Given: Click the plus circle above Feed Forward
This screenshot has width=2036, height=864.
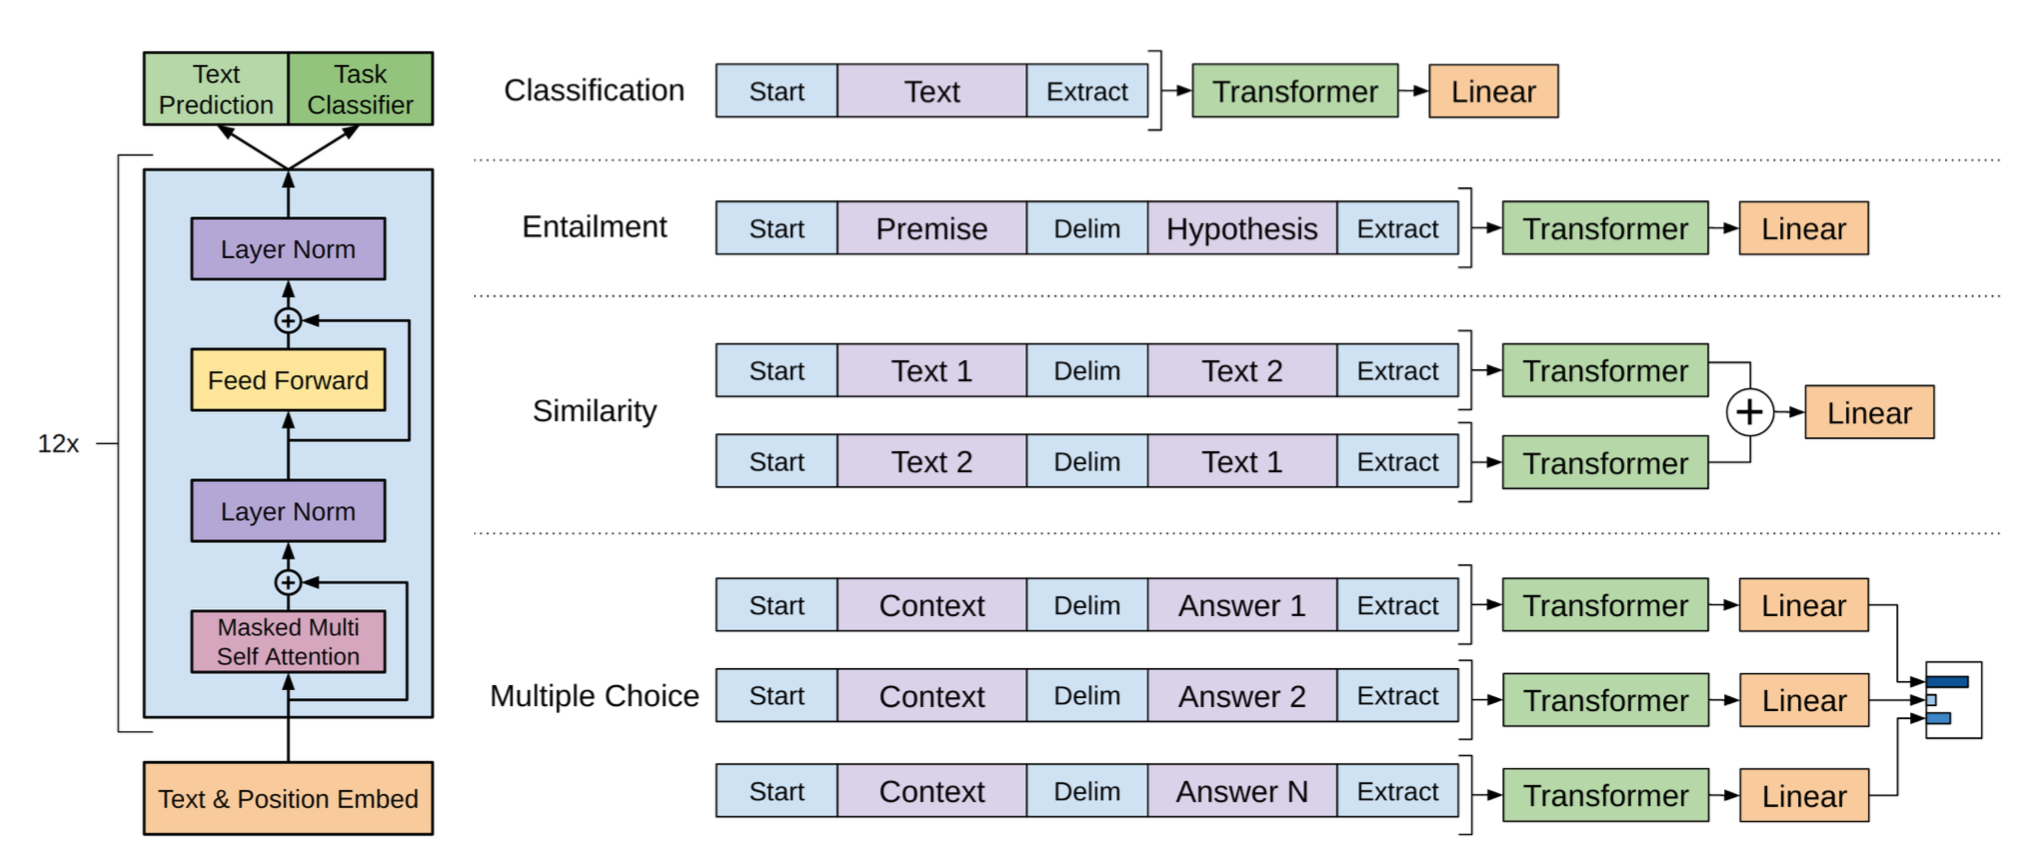Looking at the screenshot, I should coord(288,321).
